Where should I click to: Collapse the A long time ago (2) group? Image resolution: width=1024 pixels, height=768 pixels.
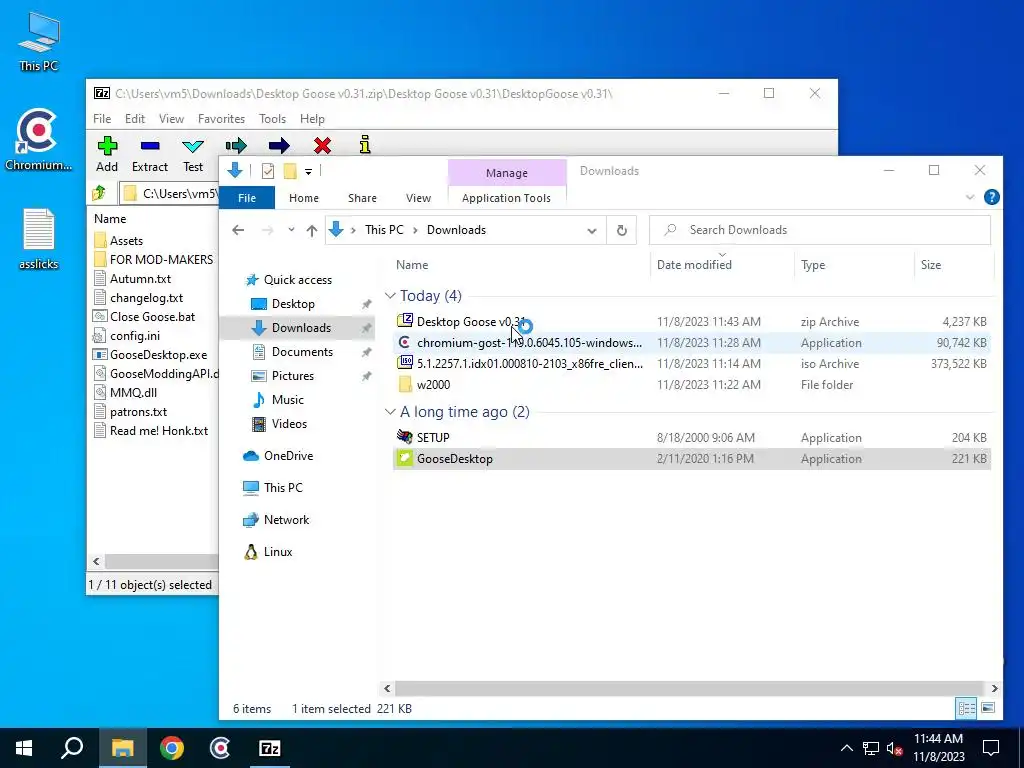391,412
